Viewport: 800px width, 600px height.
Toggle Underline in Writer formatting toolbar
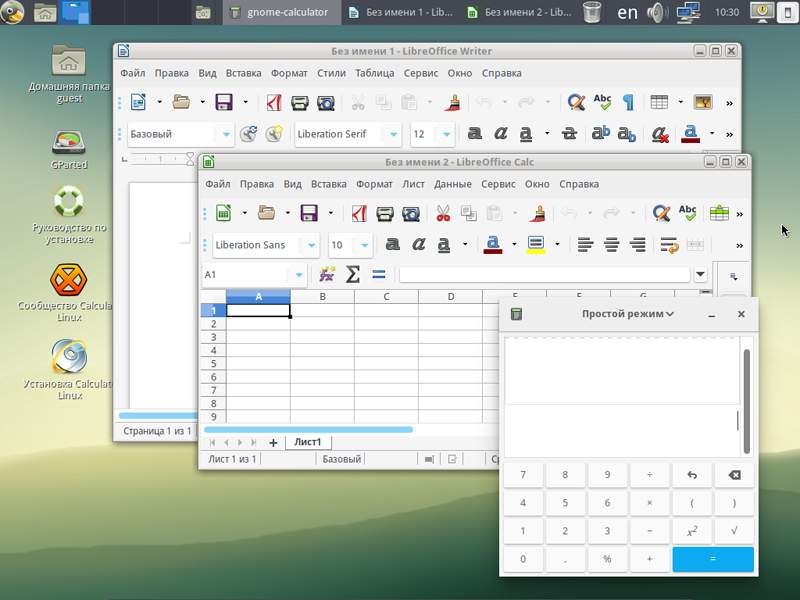[526, 134]
